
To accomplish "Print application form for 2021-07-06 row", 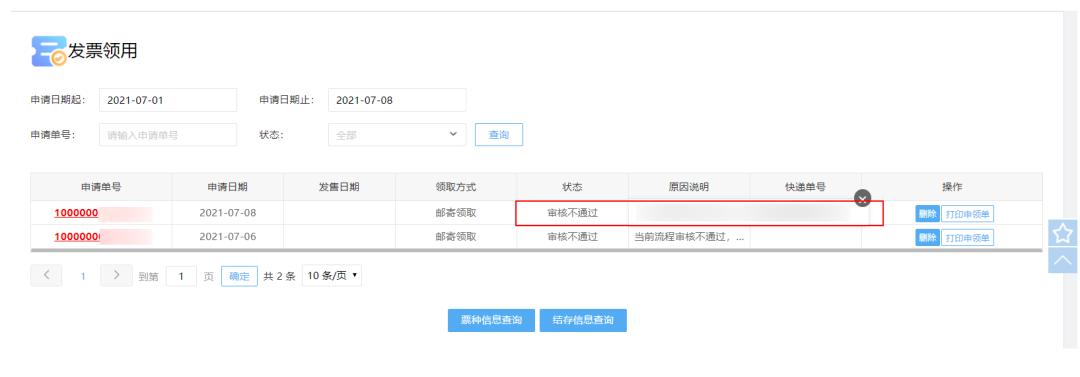I will 968,238.
